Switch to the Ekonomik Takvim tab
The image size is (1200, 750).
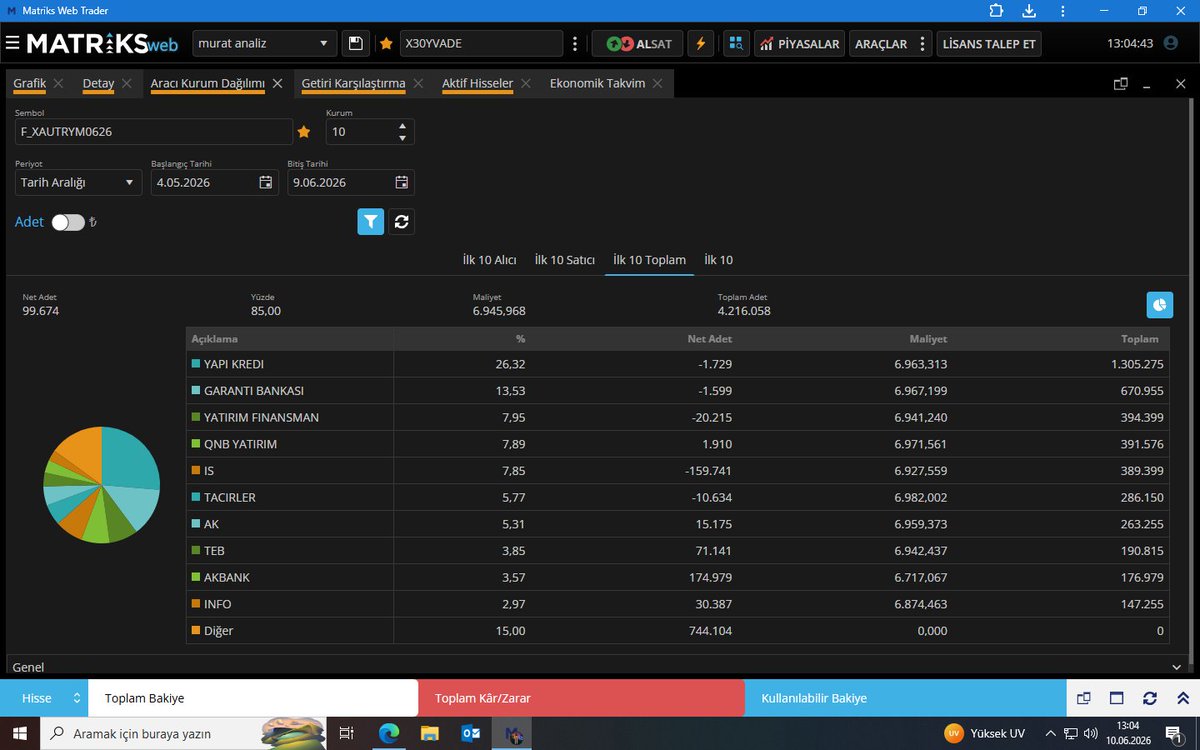point(597,83)
